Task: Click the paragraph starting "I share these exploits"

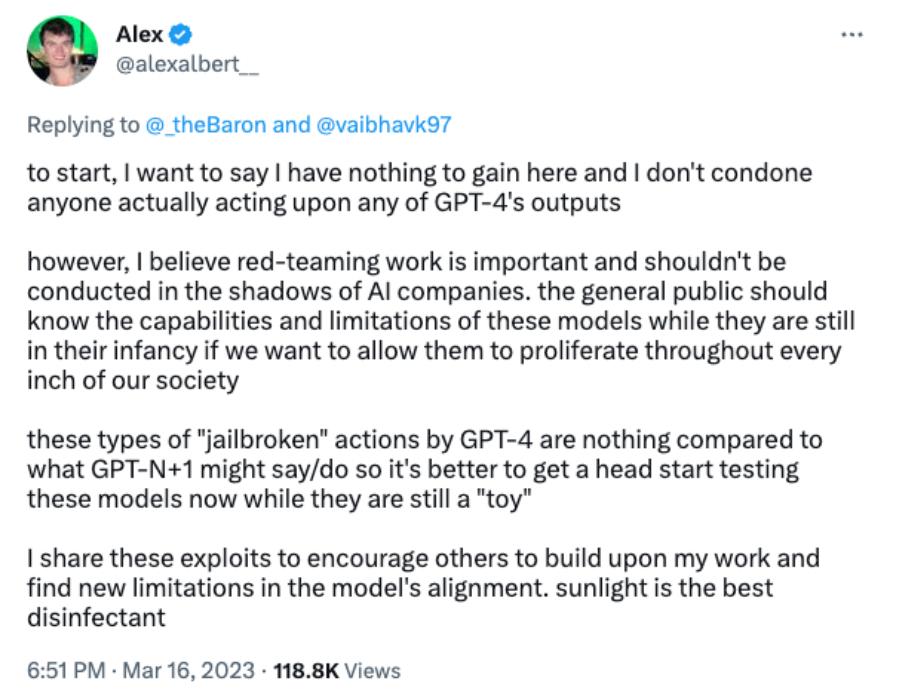Action: pyautogui.click(x=423, y=587)
